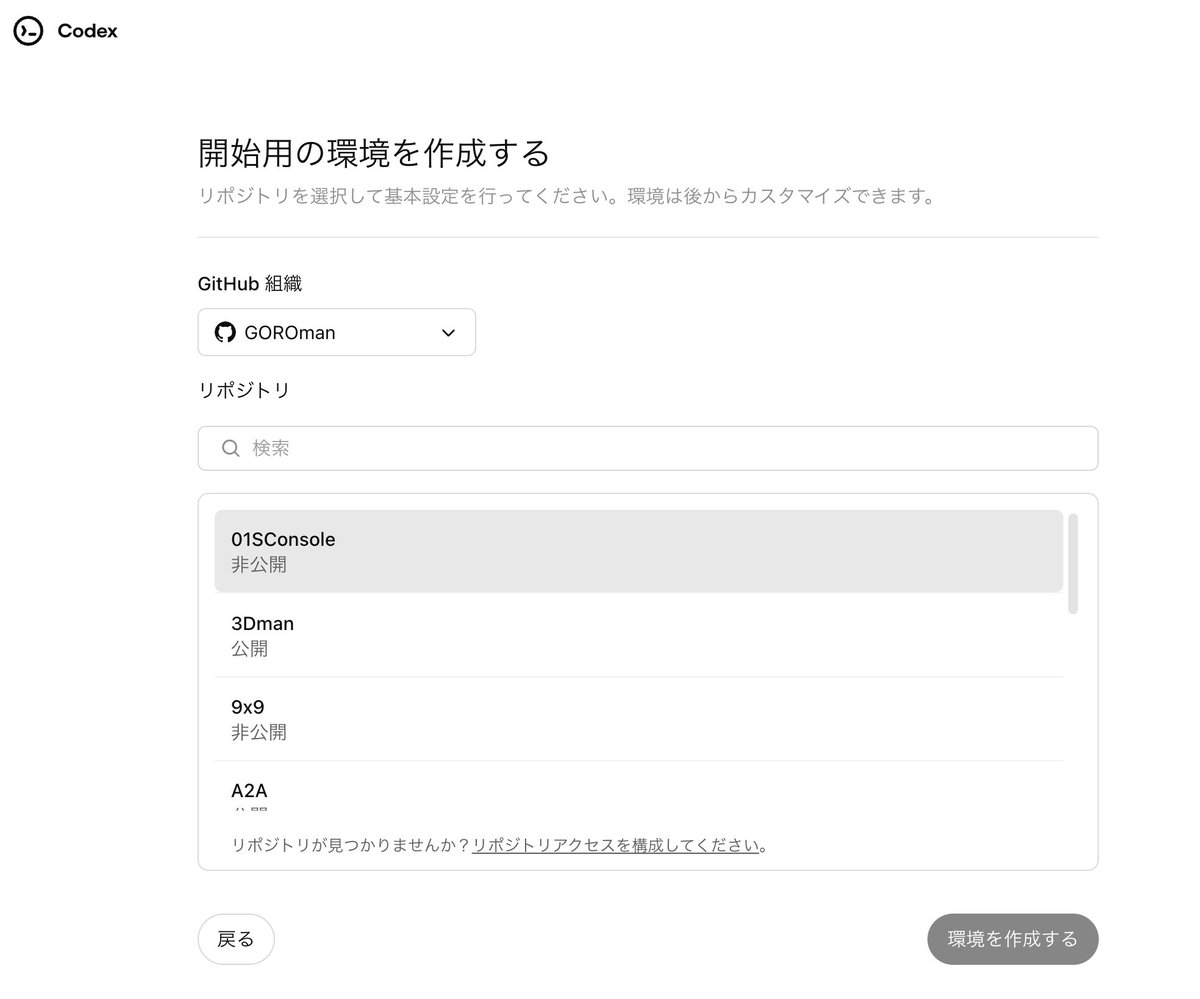Select the 9x9 repository row
The image size is (1200, 999).
[x=639, y=719]
